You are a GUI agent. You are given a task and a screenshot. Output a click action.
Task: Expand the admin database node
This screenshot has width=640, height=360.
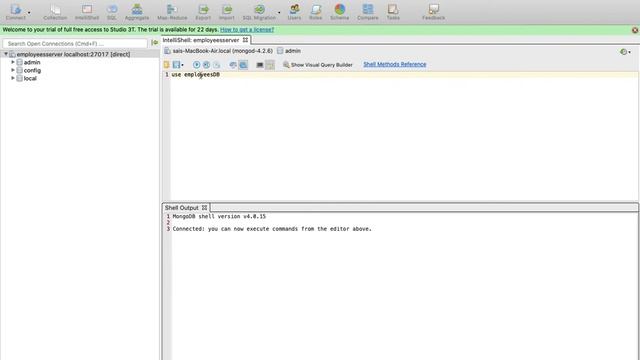click(13, 62)
